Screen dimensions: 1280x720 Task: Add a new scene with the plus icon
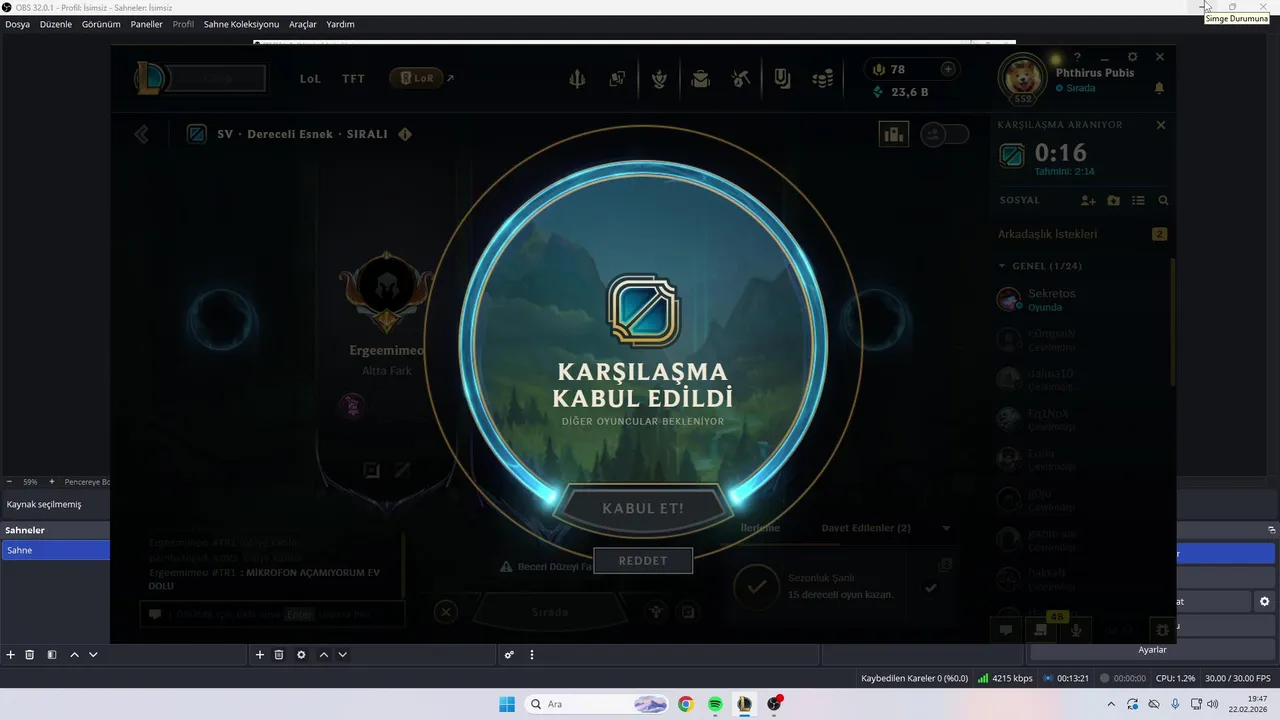click(x=11, y=655)
